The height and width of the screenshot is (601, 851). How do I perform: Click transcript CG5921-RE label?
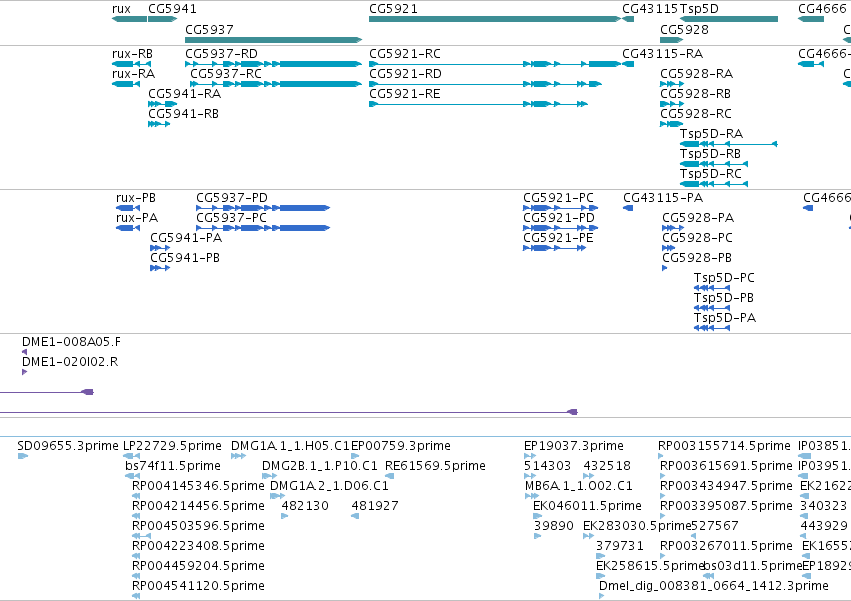click(405, 94)
